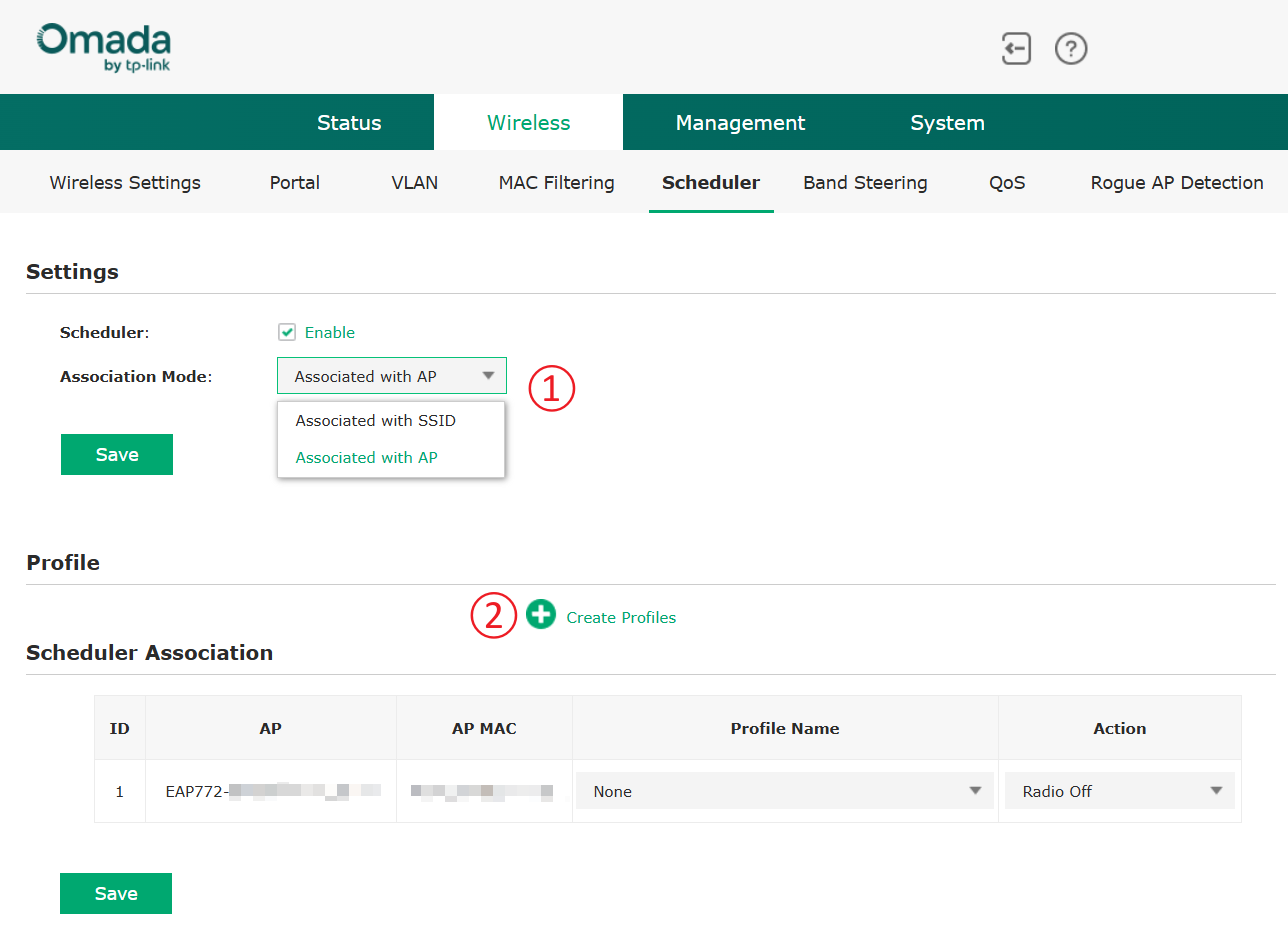Select Associated with SSID from the dropdown
The height and width of the screenshot is (932, 1288).
(x=375, y=420)
